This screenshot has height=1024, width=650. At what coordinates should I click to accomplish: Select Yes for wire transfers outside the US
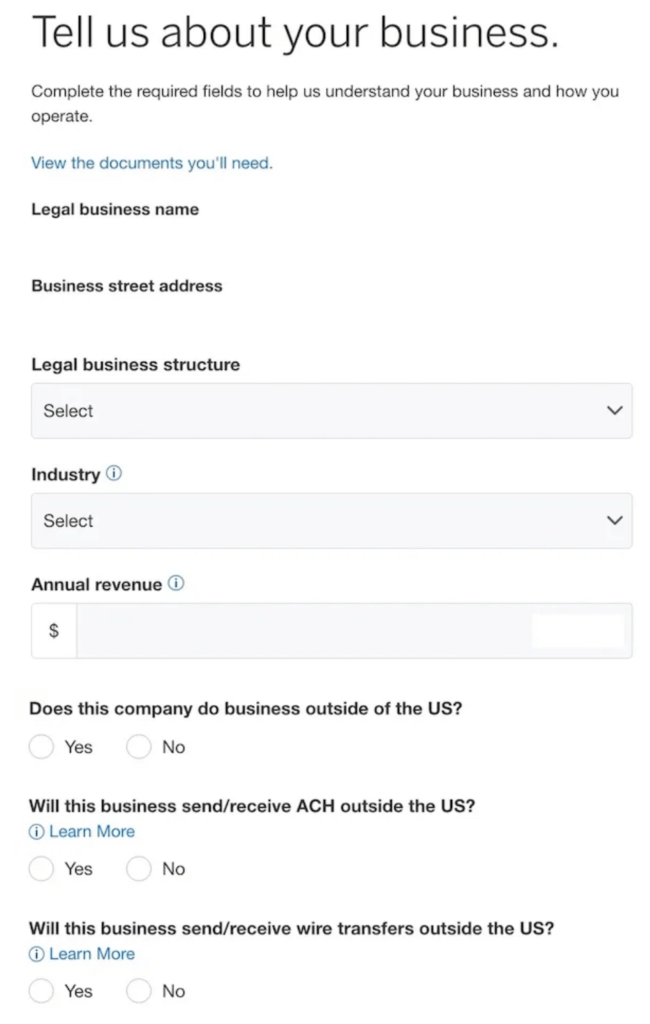41,991
